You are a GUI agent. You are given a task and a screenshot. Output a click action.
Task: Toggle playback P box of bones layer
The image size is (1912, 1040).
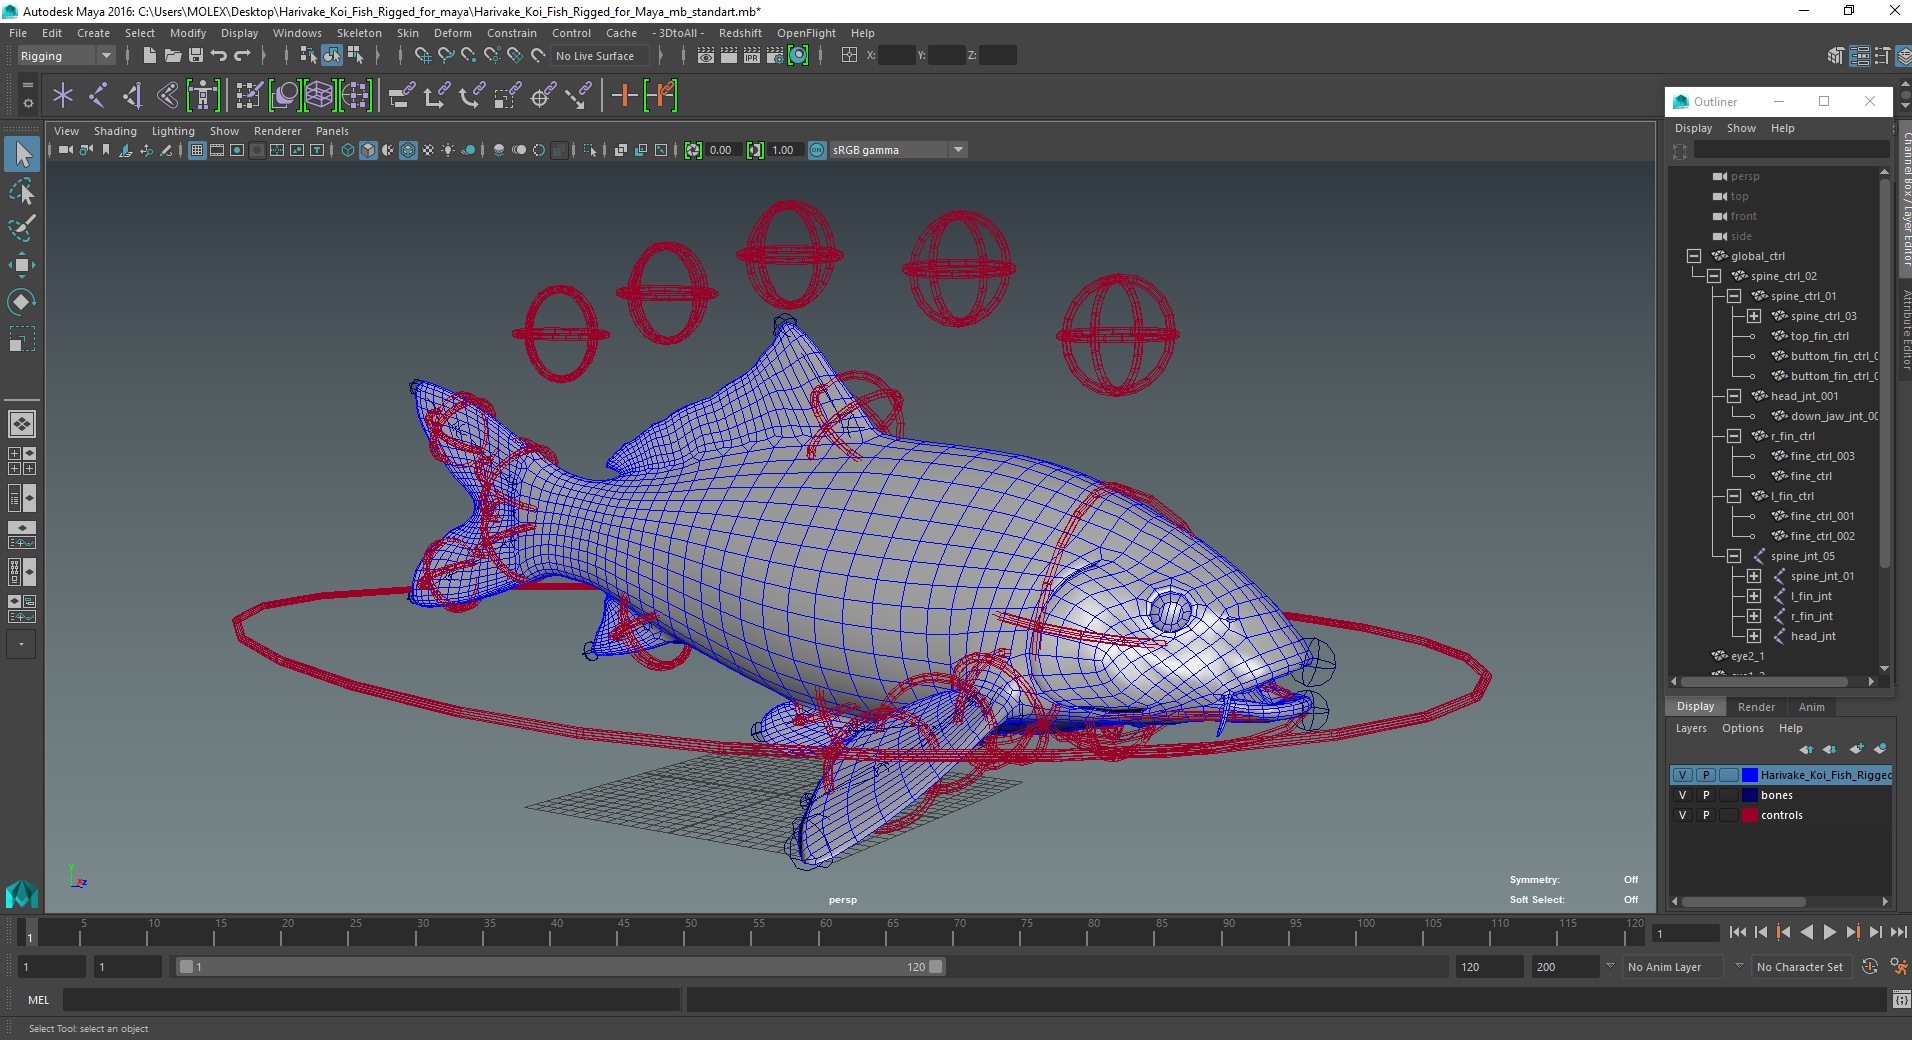click(x=1706, y=795)
